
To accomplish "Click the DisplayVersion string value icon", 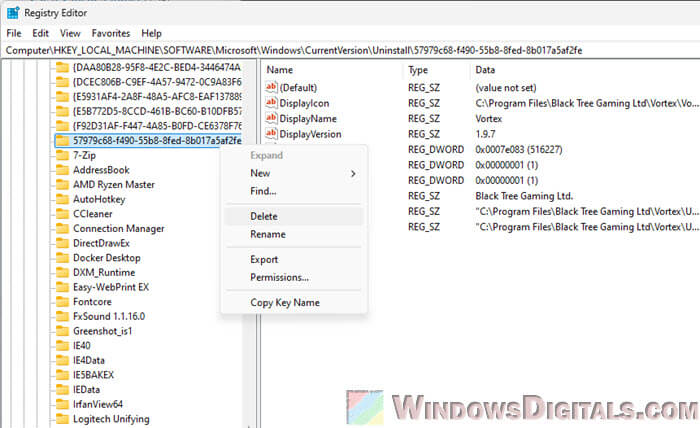I will tap(271, 133).
